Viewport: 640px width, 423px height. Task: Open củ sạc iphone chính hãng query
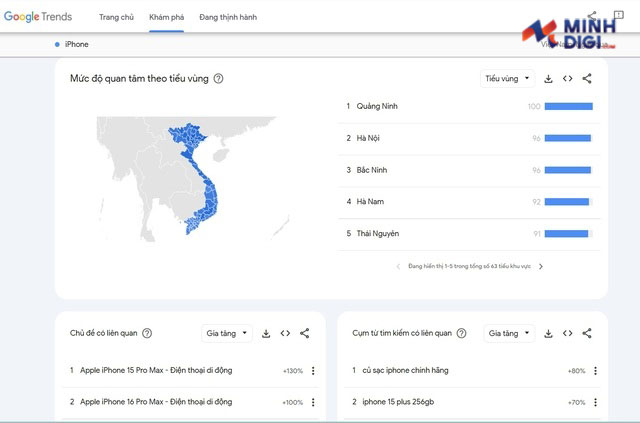pyautogui.click(x=405, y=370)
